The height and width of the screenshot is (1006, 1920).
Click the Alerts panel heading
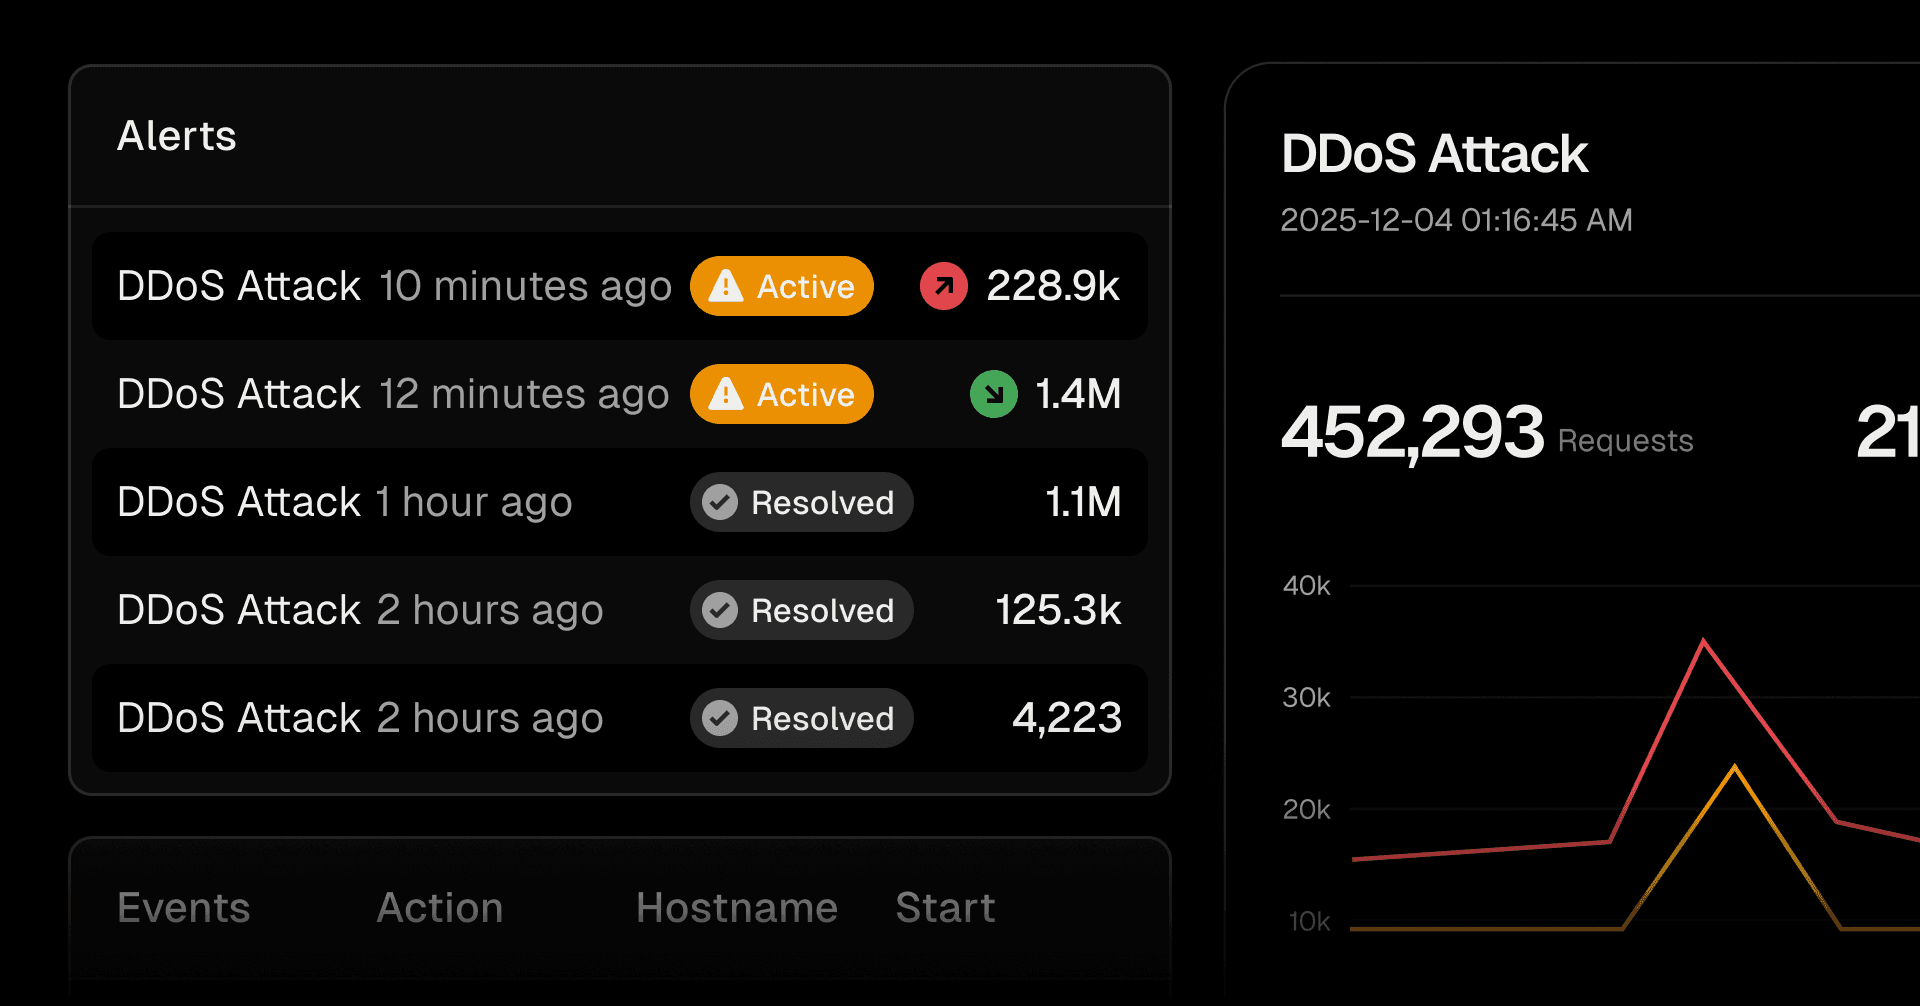(x=177, y=136)
